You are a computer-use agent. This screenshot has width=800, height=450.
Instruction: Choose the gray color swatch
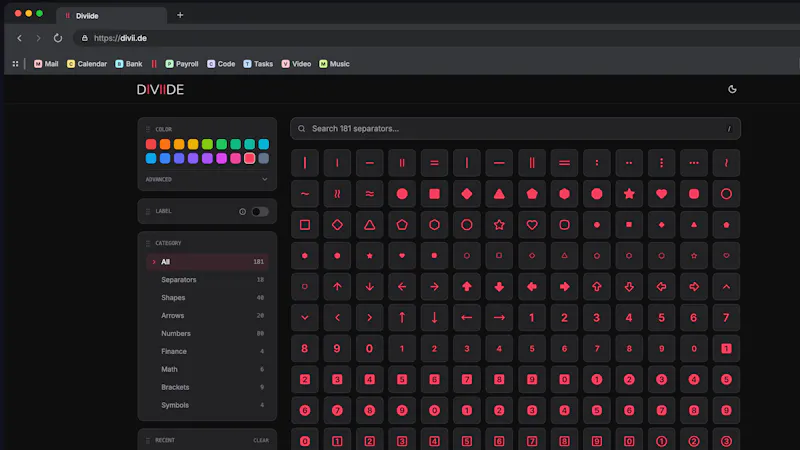(x=263, y=158)
